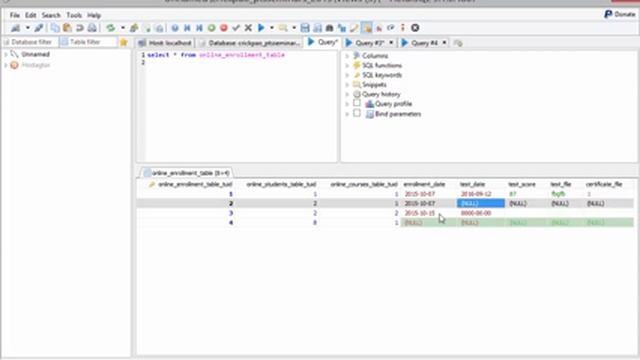Viewport: 640px width, 360px height.
Task: Click the Donate button
Action: [x=620, y=14]
